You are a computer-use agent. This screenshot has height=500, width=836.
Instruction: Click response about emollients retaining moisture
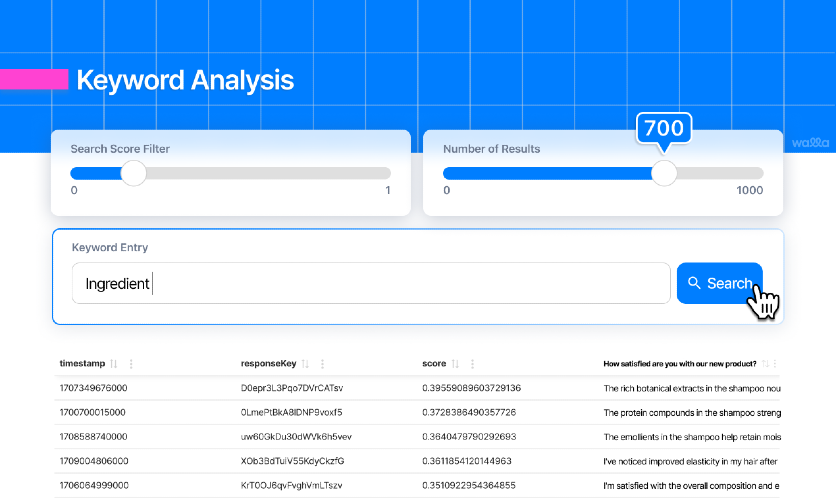tap(692, 437)
